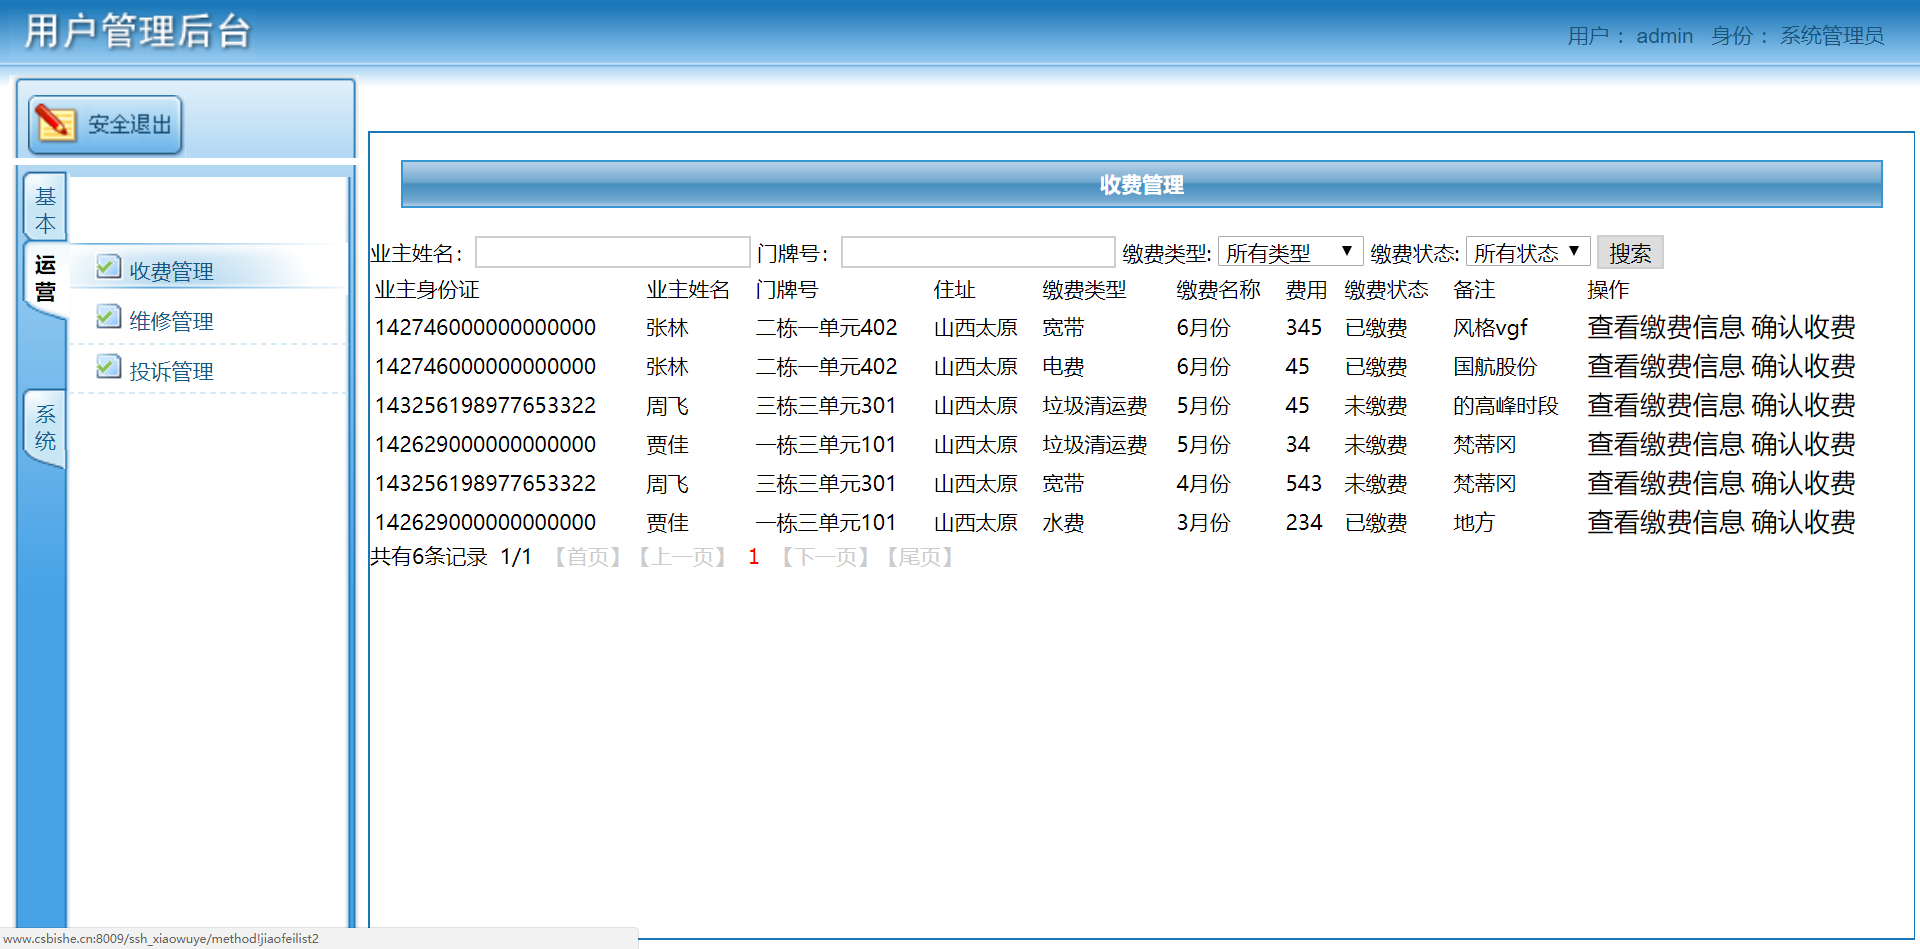Click the 操作 column header

click(1608, 290)
